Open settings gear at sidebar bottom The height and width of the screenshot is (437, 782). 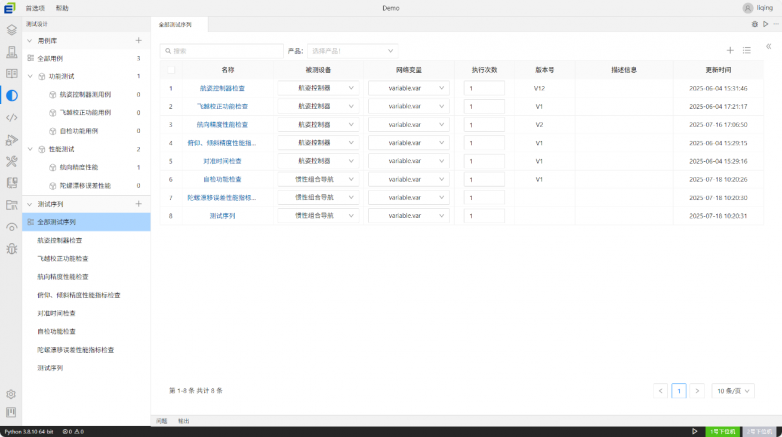pos(11,394)
